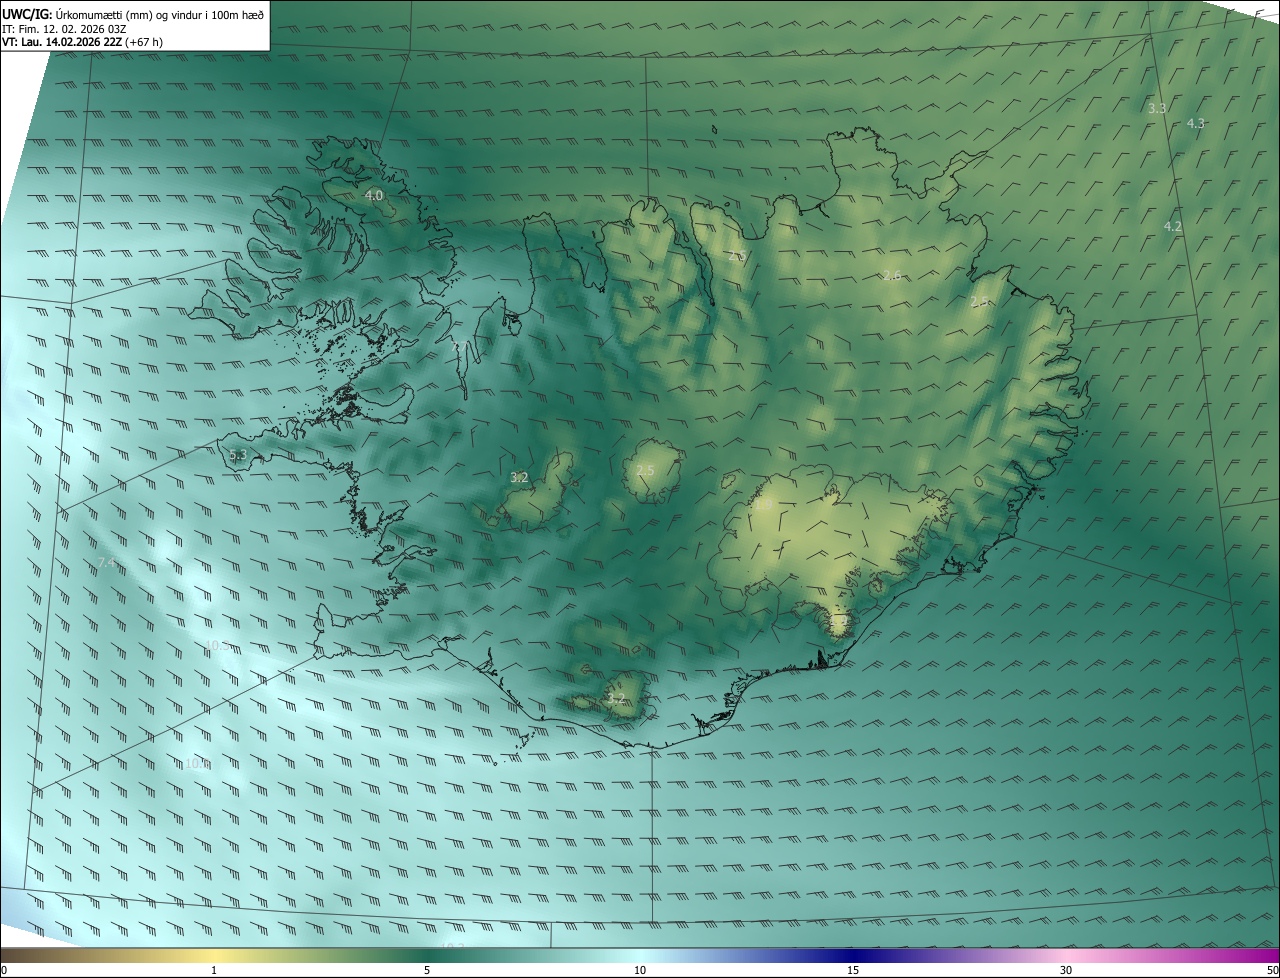1280x978 pixels.
Task: Click the 2.6 value label in northern Iceland
Action: click(x=893, y=275)
